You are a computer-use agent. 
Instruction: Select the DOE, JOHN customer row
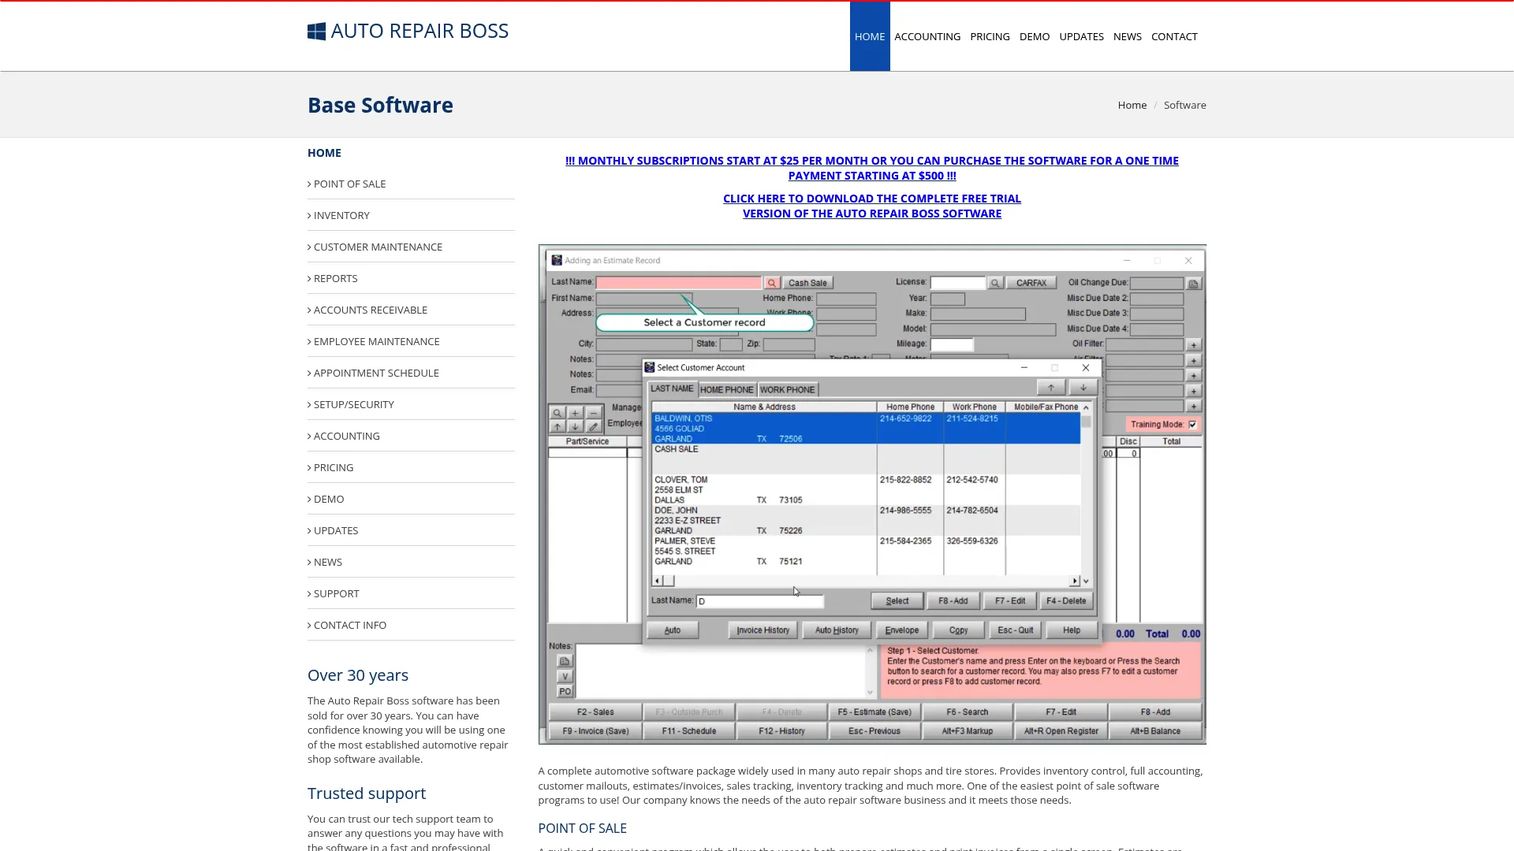pyautogui.click(x=865, y=520)
